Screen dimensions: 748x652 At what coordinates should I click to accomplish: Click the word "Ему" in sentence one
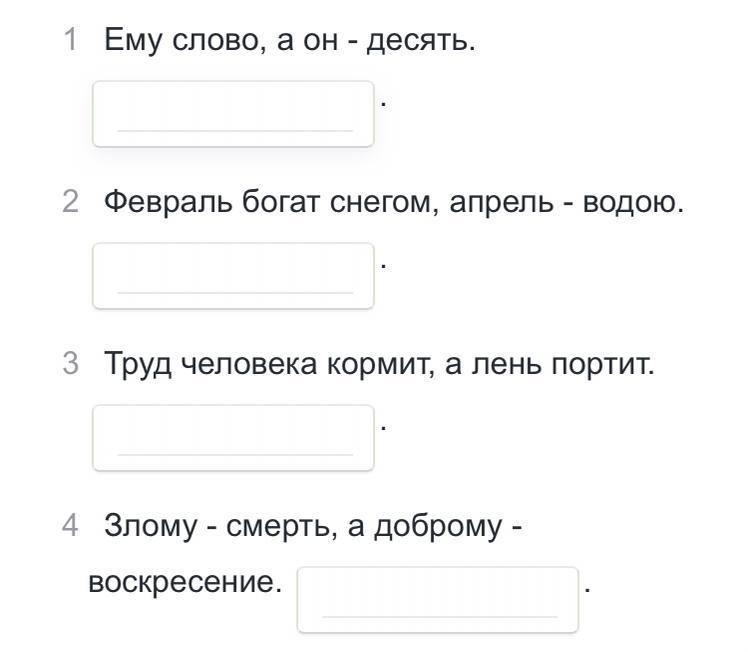pyautogui.click(x=133, y=40)
